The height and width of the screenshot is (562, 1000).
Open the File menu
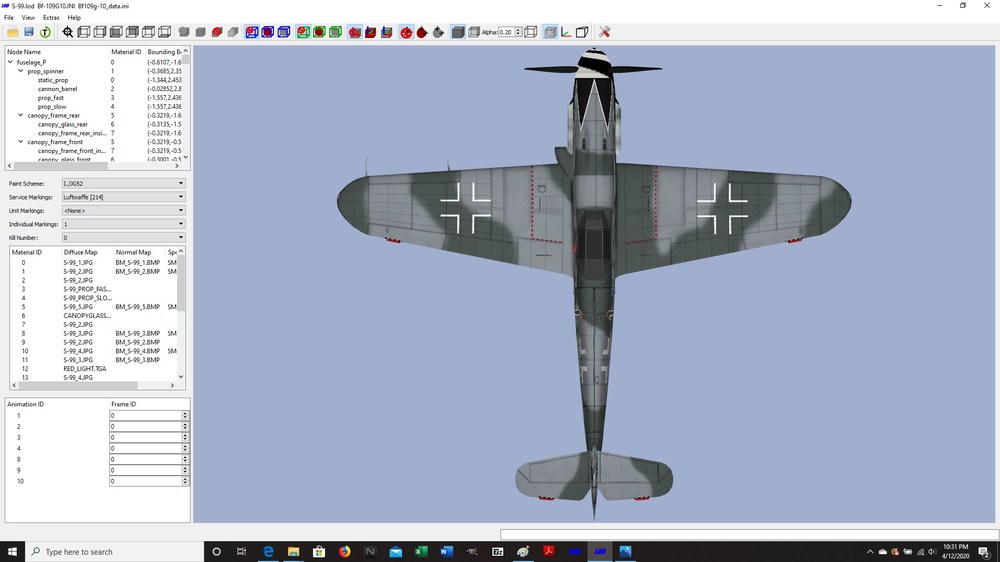(9, 18)
